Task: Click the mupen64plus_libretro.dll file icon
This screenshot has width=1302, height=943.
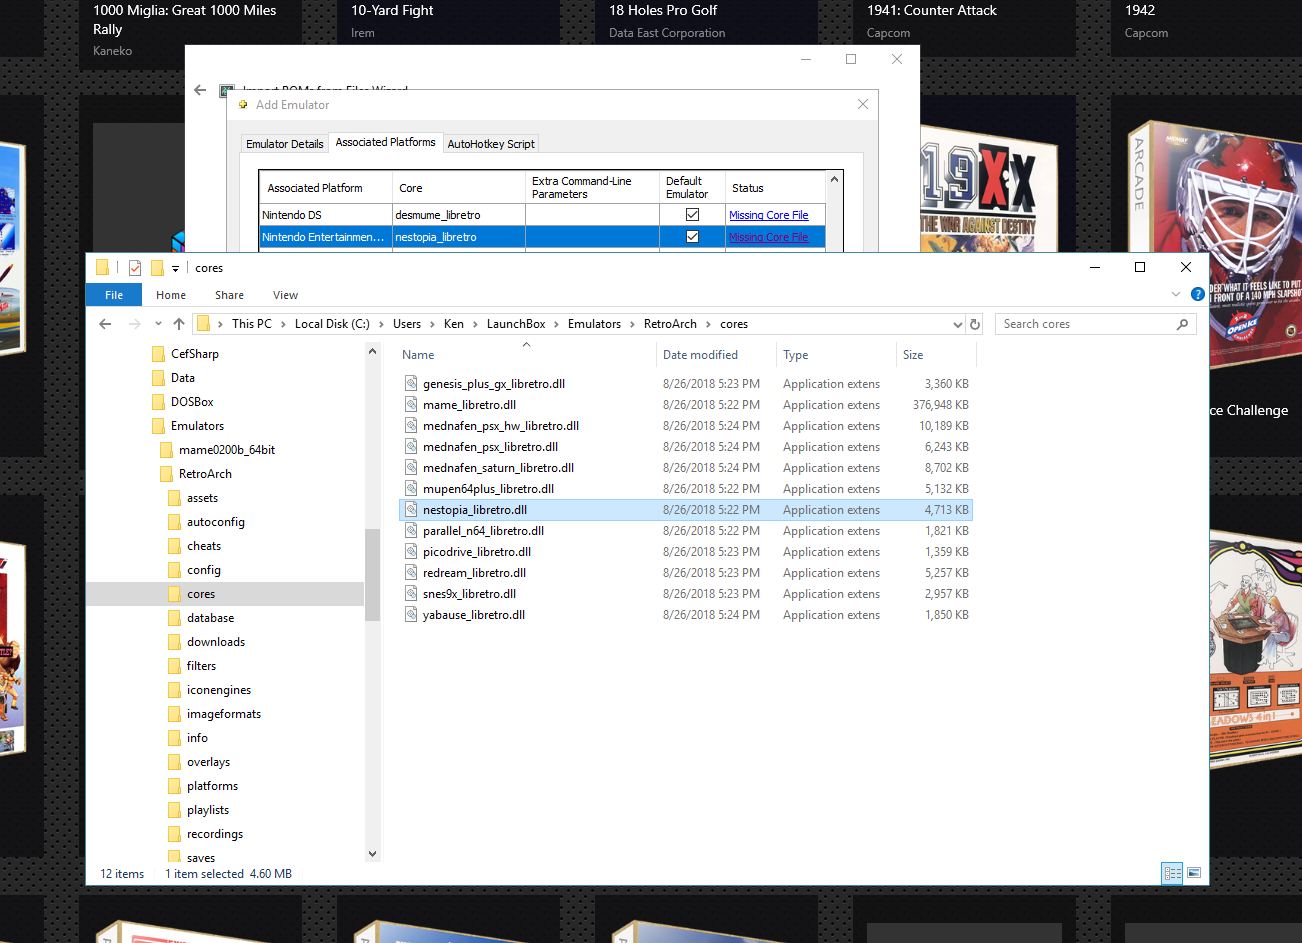Action: click(411, 489)
